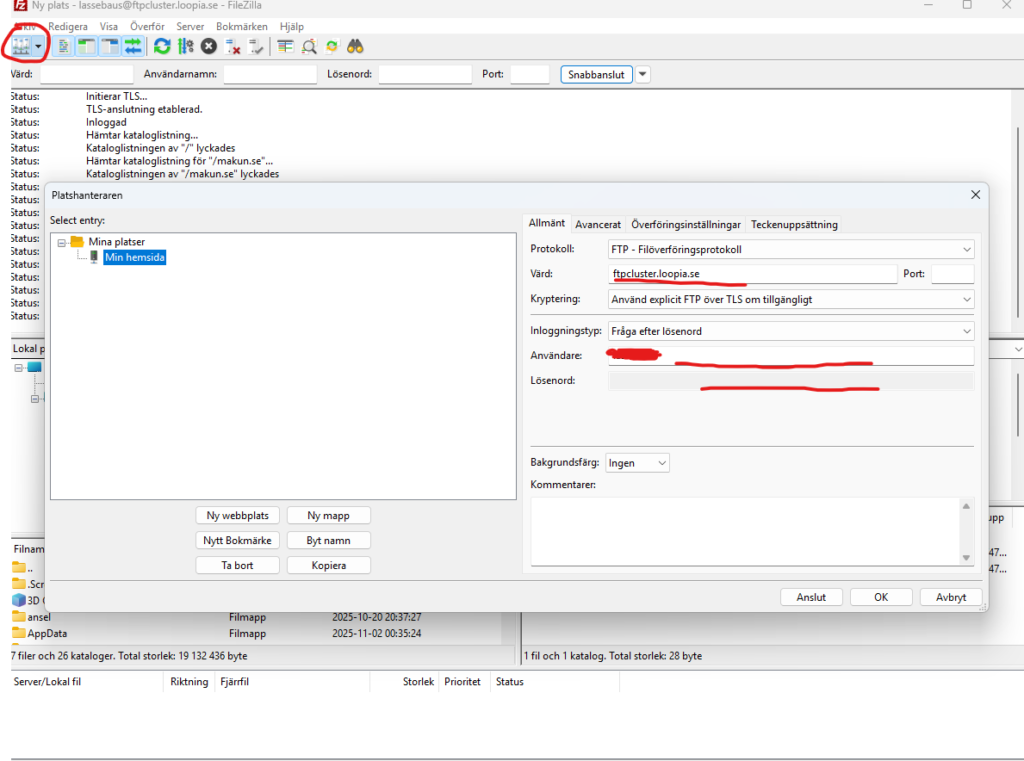
Task: Click the disconnect from server icon
Action: click(x=233, y=46)
